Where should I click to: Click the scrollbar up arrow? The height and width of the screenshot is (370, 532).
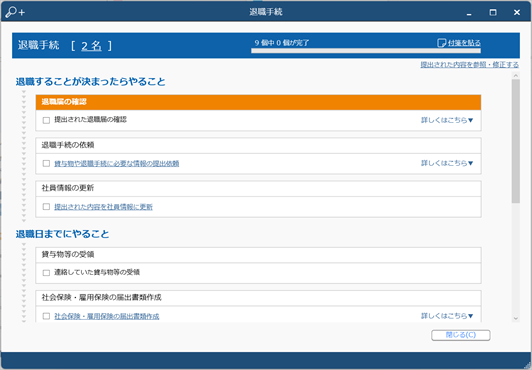pyautogui.click(x=516, y=76)
